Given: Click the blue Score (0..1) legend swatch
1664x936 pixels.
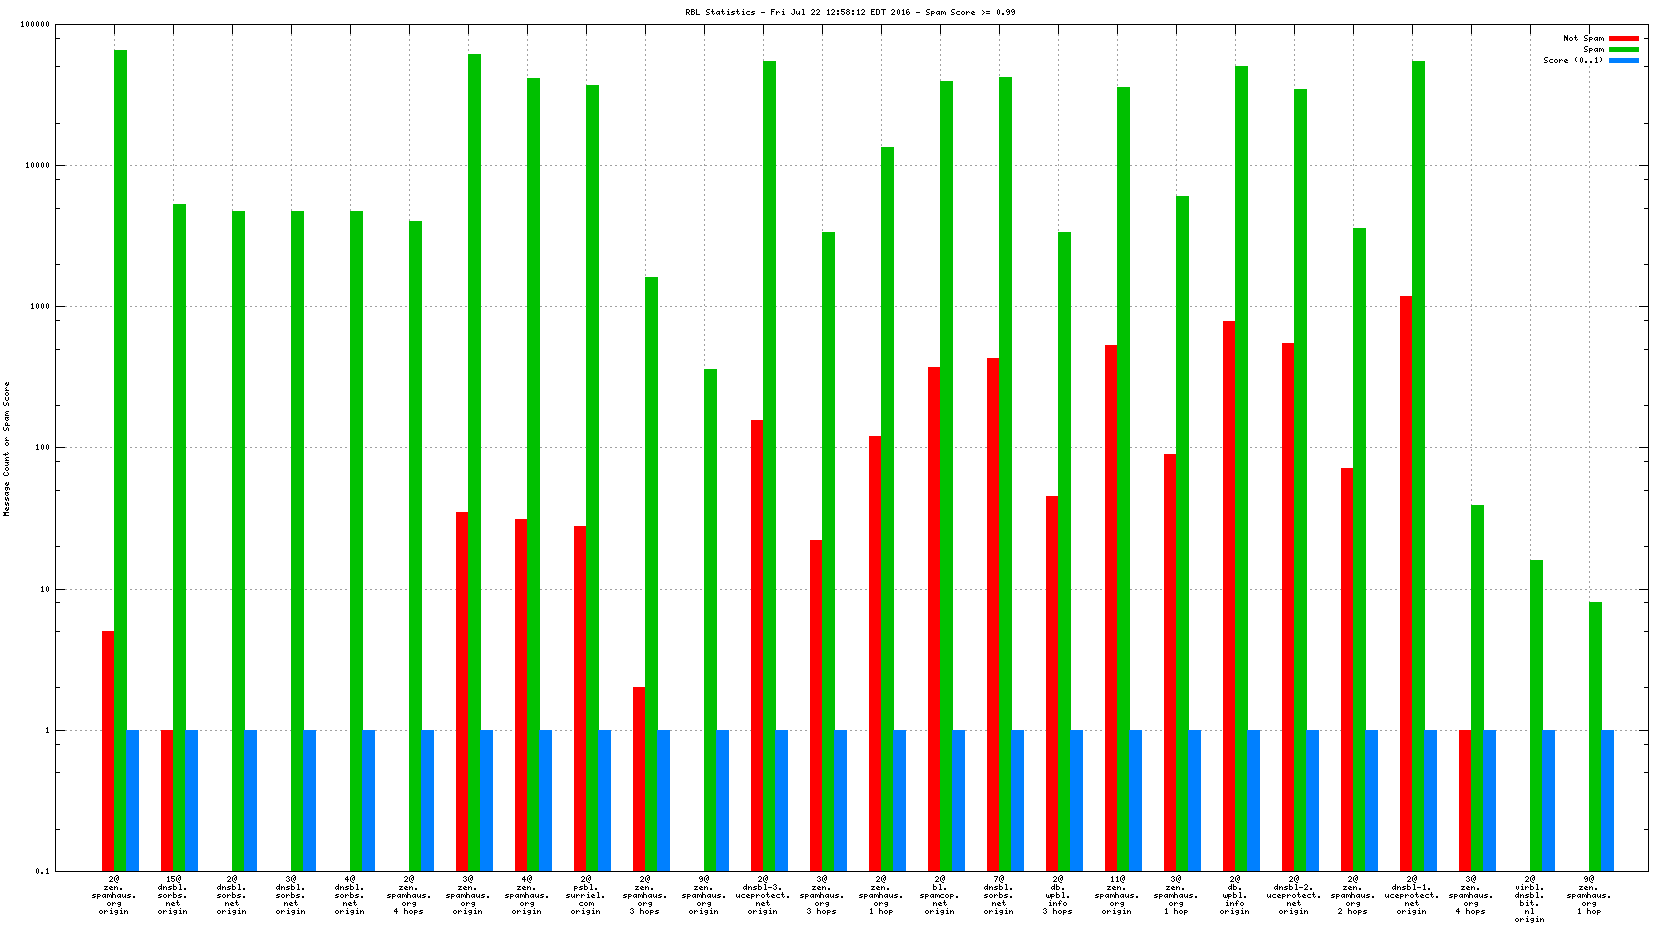Looking at the screenshot, I should [1623, 60].
